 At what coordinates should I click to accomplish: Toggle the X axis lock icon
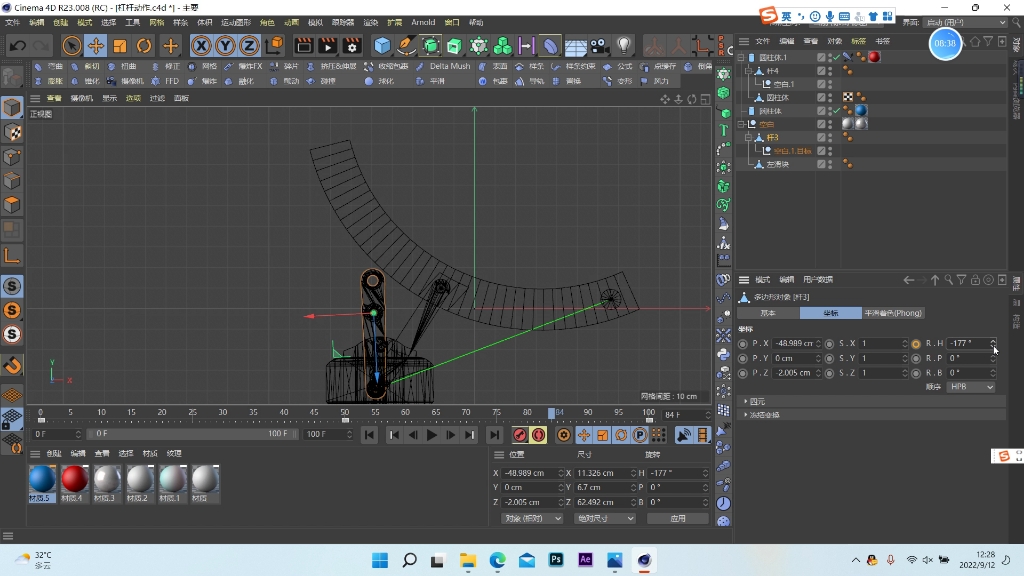(202, 47)
